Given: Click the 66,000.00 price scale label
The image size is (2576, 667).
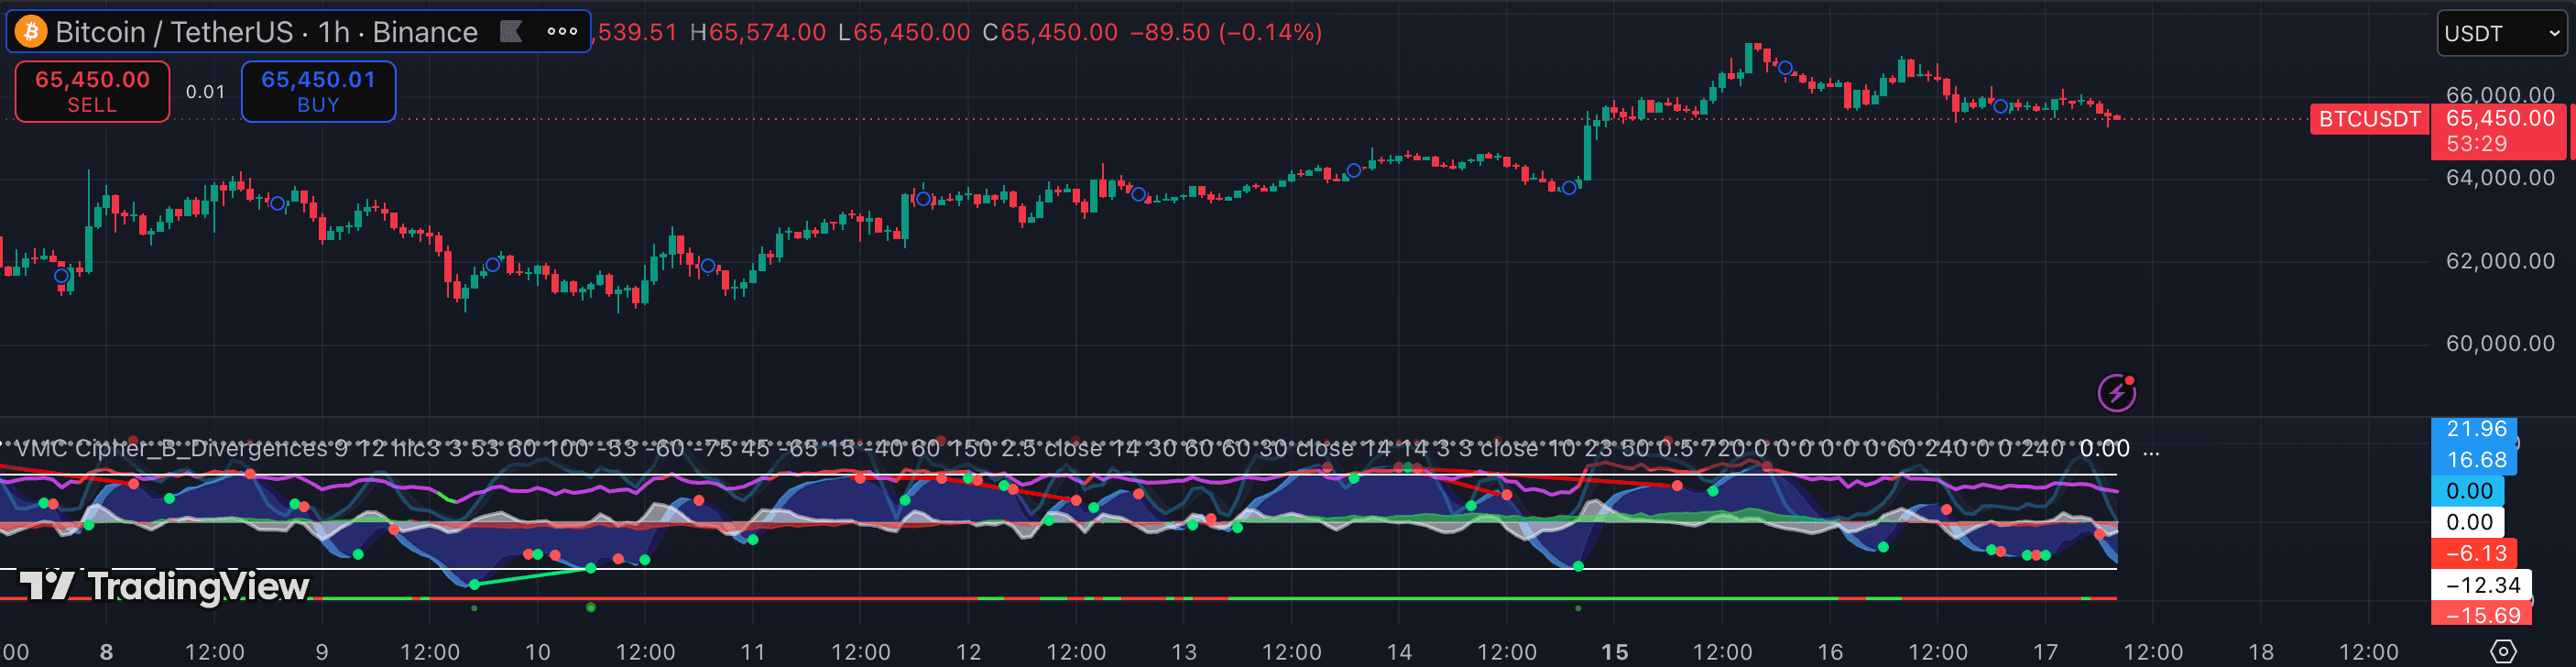Looking at the screenshot, I should (x=2500, y=95).
